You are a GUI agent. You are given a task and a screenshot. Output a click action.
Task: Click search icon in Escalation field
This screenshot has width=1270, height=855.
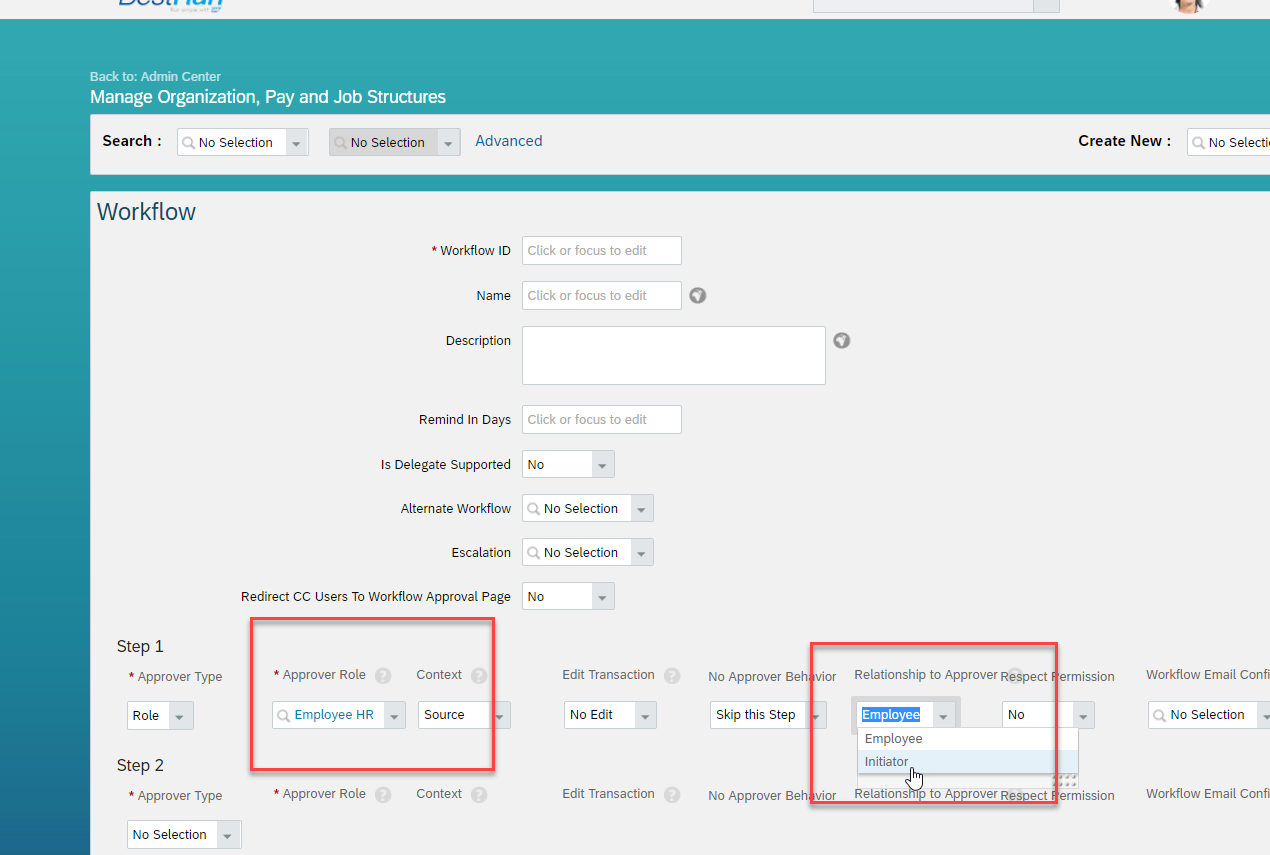coord(534,553)
